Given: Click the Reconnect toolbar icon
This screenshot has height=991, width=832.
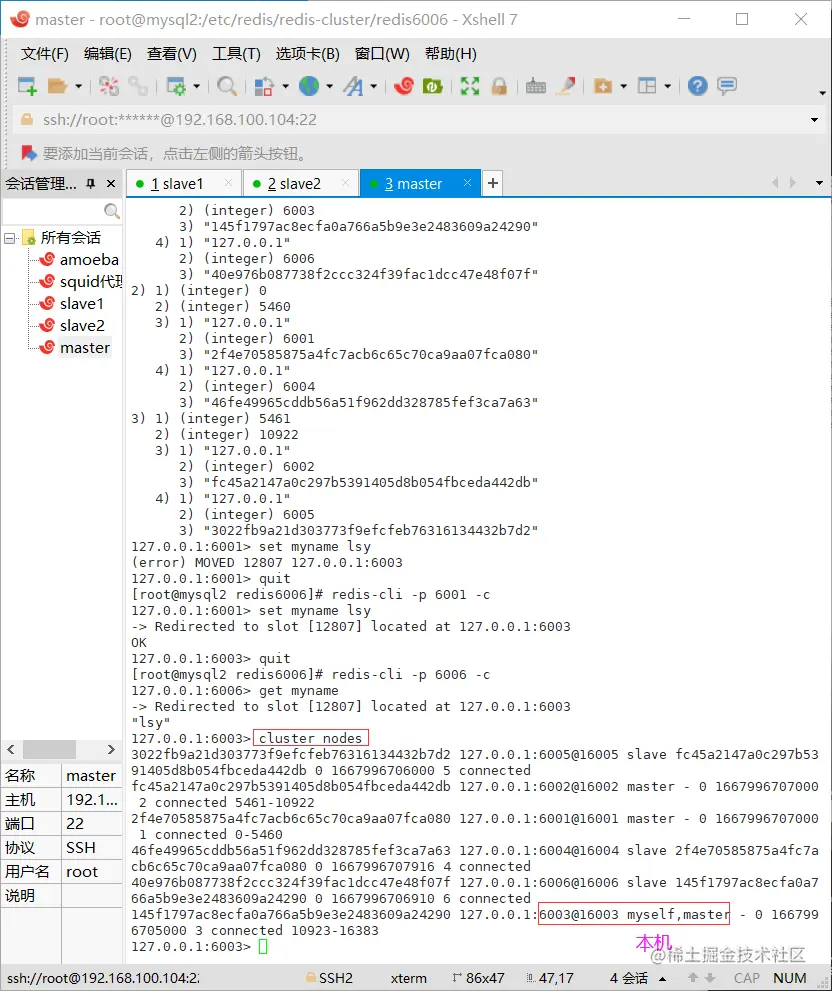Looking at the screenshot, I should pyautogui.click(x=108, y=85).
